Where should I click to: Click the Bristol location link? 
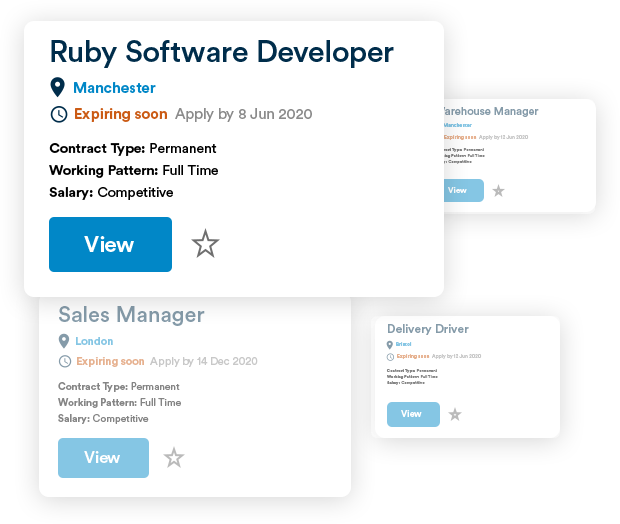tap(404, 345)
